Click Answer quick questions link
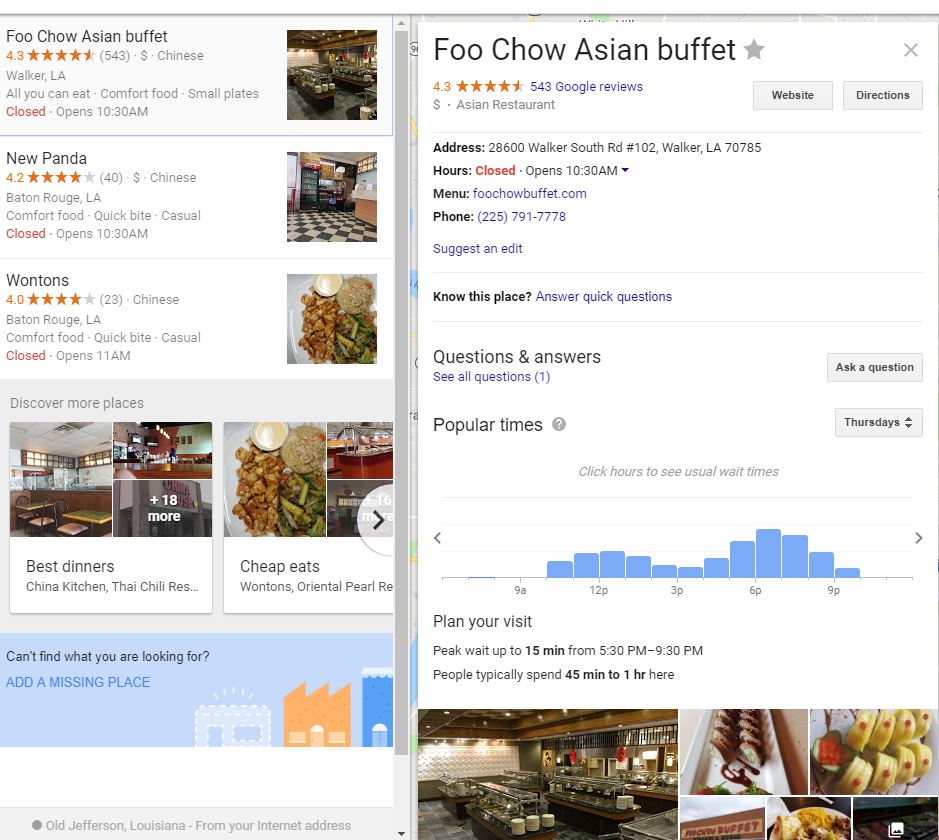 point(604,296)
